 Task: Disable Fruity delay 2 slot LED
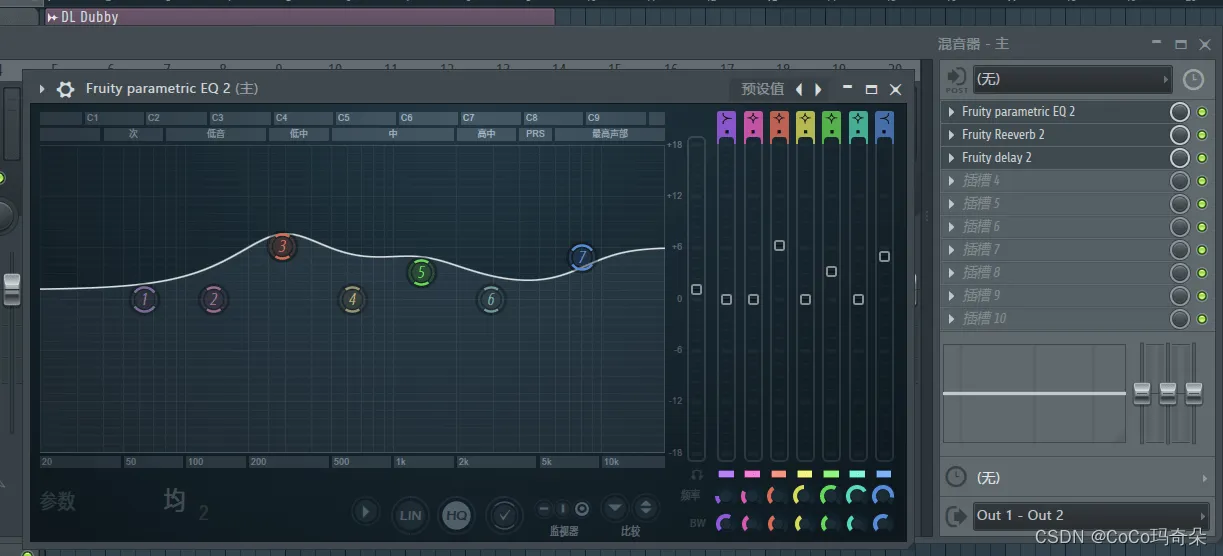click(x=1202, y=158)
